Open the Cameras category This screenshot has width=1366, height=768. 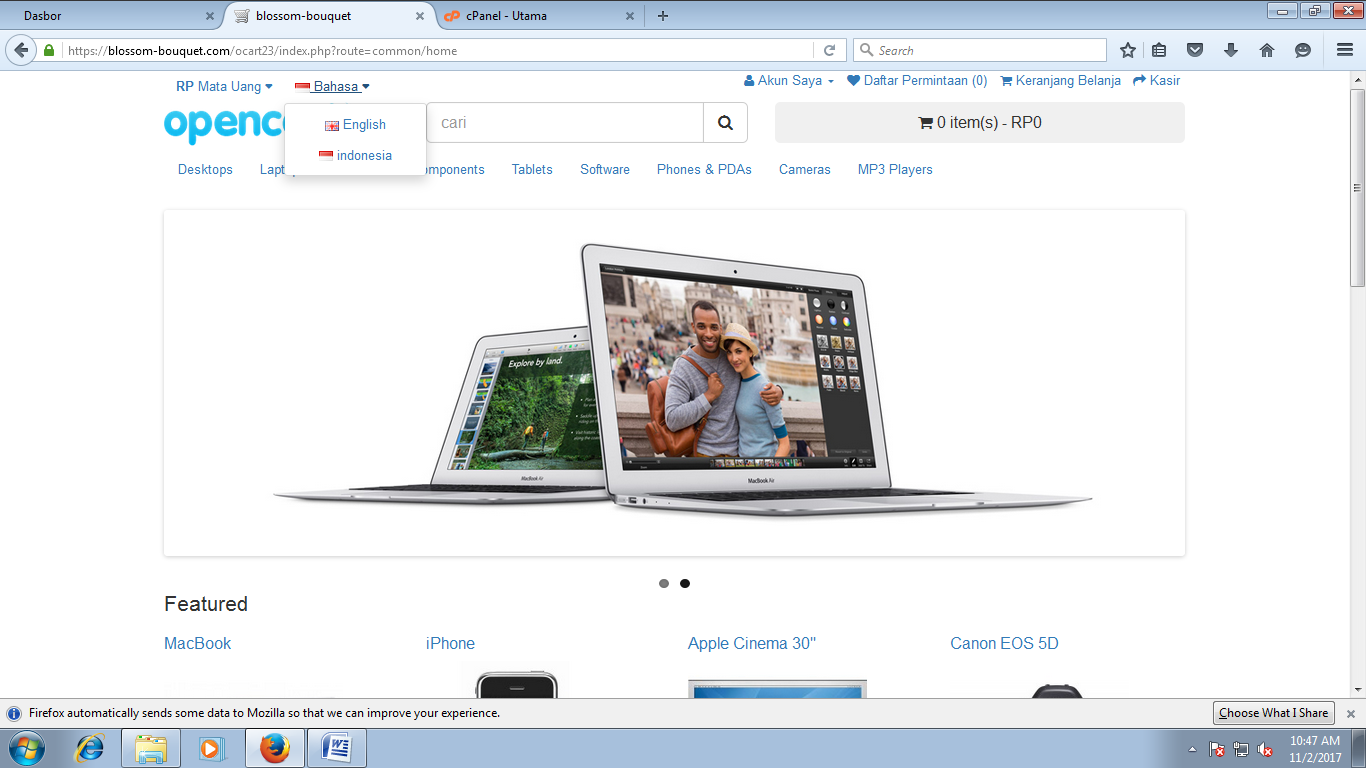click(x=805, y=170)
